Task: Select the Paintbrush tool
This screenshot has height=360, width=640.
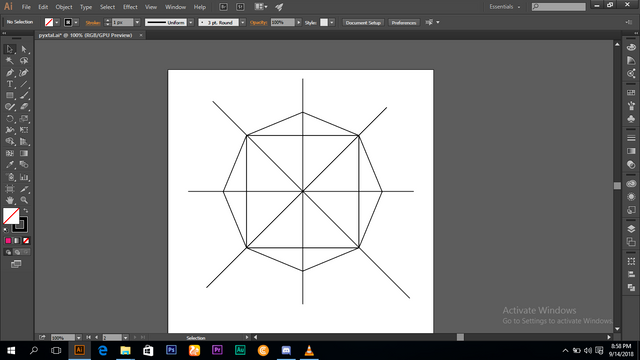Action: tap(24, 96)
